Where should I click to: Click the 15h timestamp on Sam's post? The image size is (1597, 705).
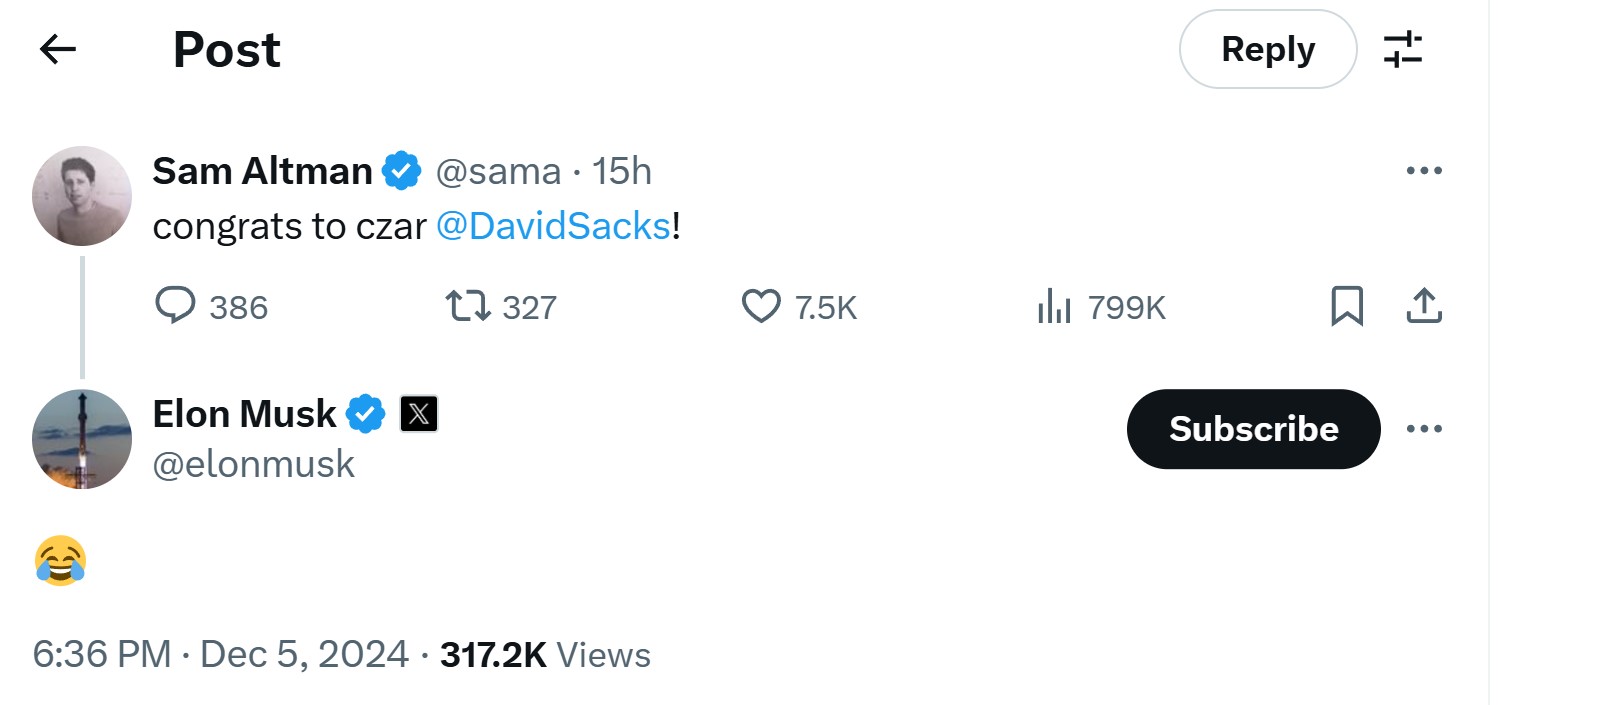point(621,171)
